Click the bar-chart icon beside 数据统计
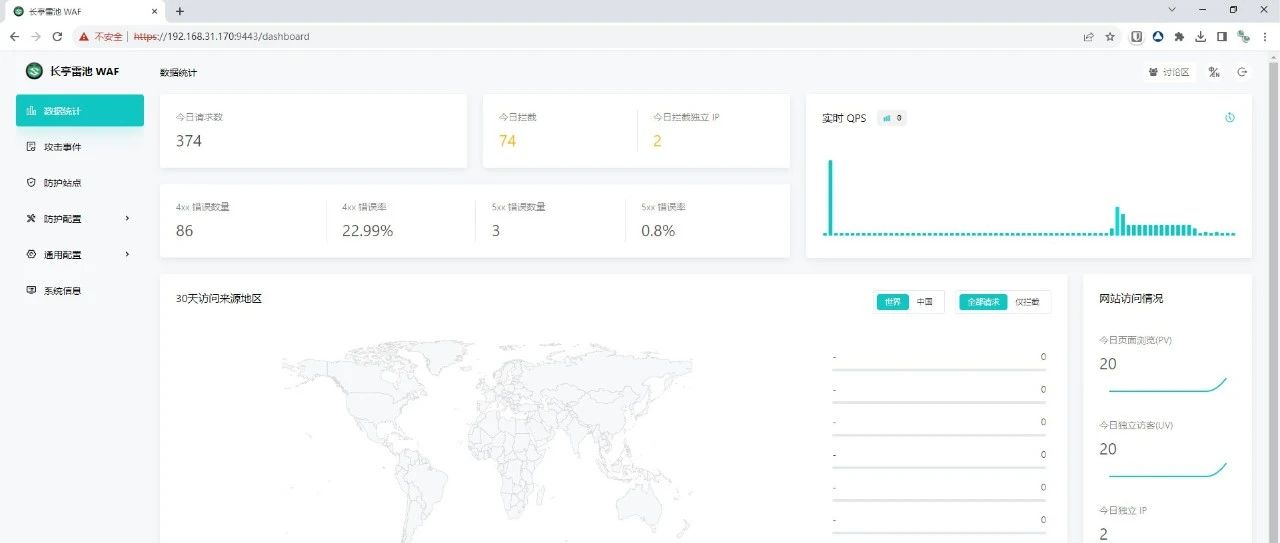 click(32, 111)
